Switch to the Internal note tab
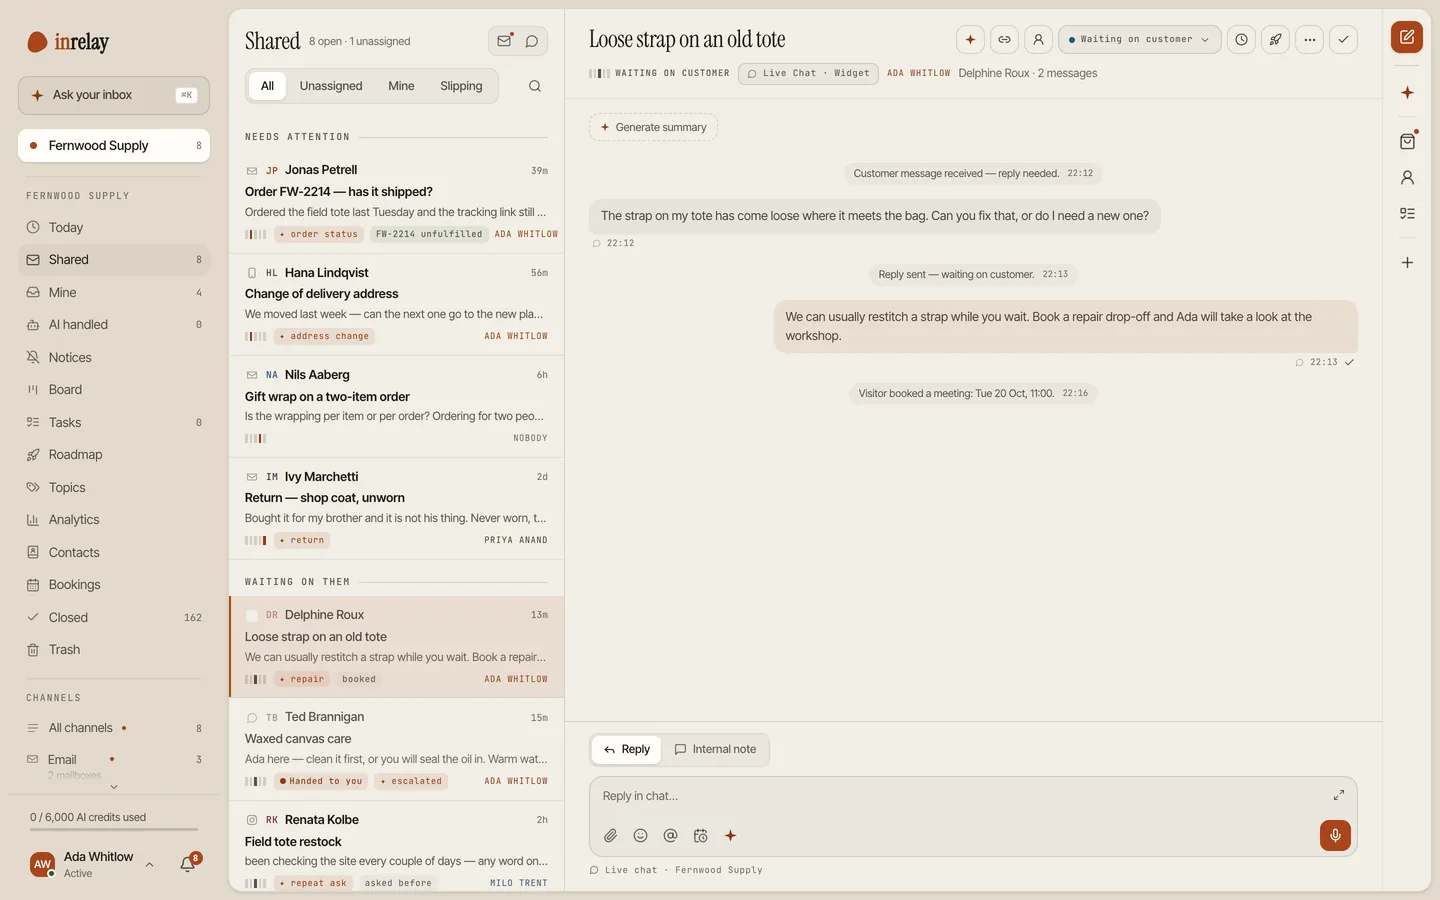1440x900 pixels. [x=715, y=750]
